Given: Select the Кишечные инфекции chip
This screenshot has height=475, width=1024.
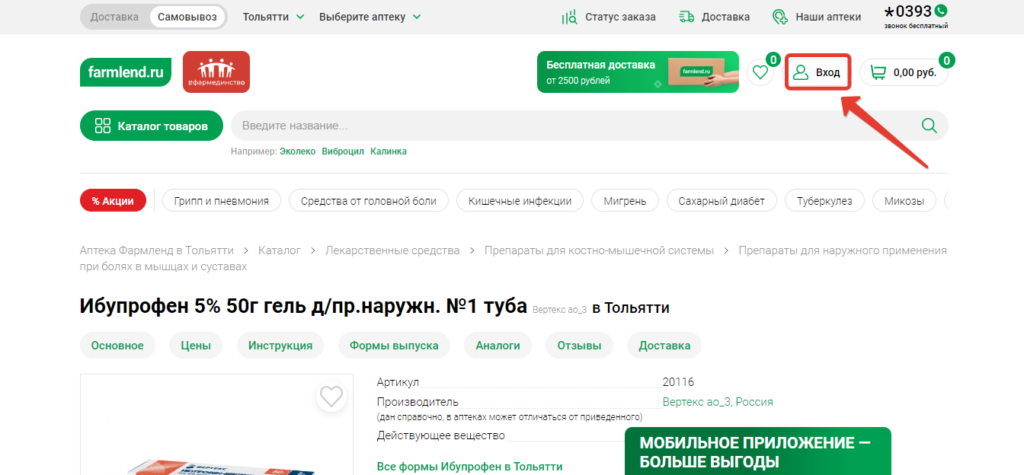Looking at the screenshot, I should [x=520, y=201].
